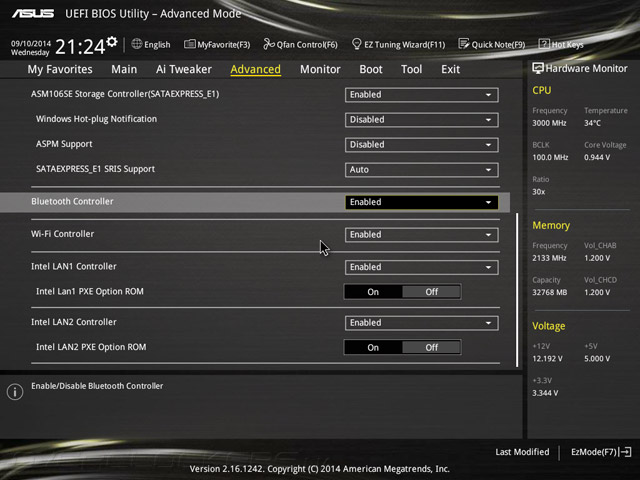Set Intel Lan1 PXE Option ROM to Off
The image size is (640, 480).
pos(431,292)
